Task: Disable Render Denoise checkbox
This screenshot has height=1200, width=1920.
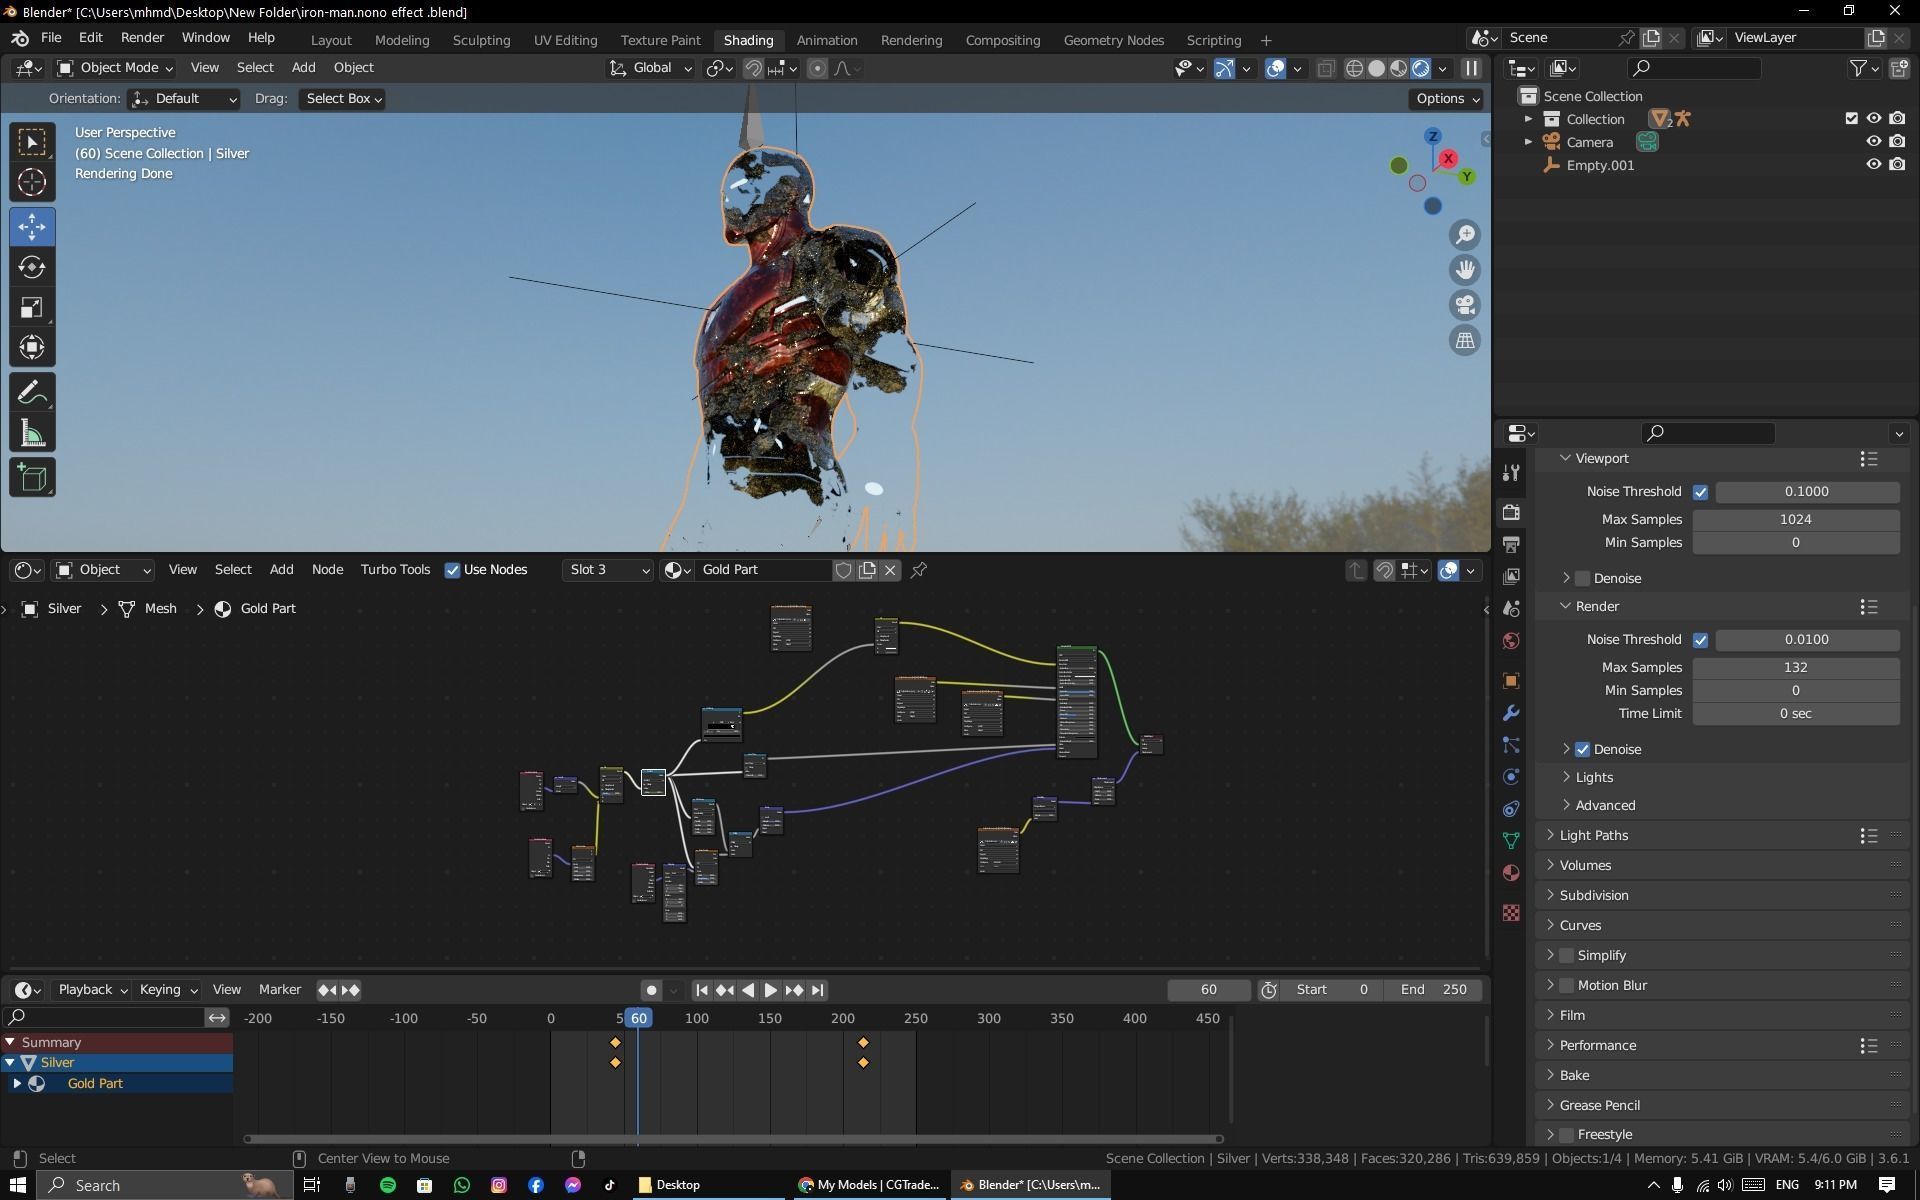Action: [1582, 749]
